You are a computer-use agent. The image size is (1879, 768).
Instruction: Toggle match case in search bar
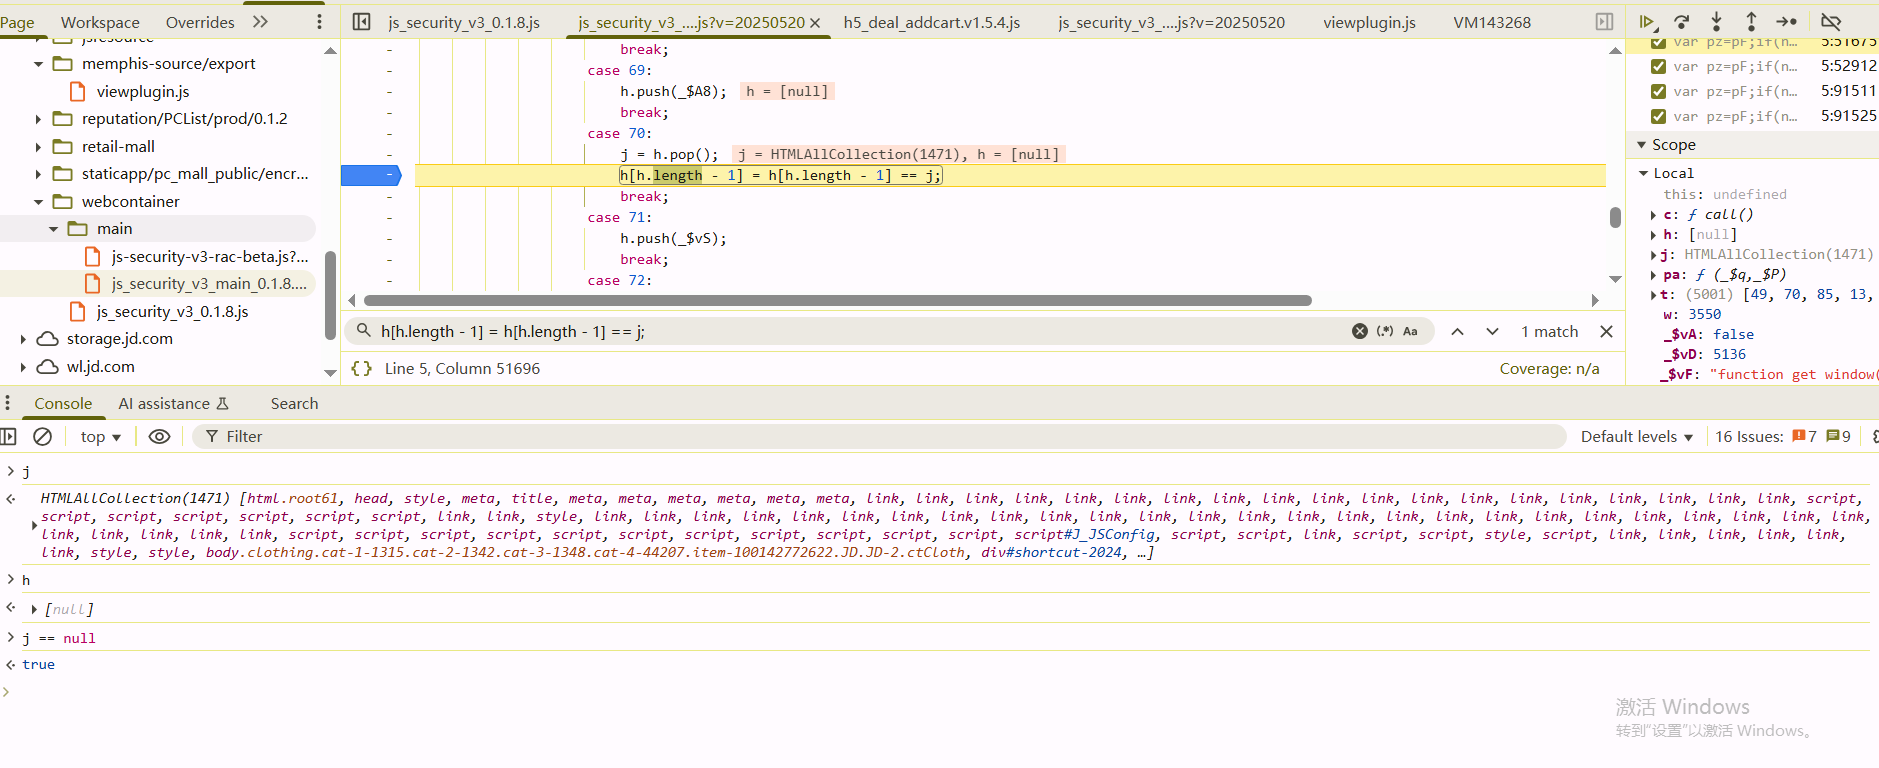1410,332
